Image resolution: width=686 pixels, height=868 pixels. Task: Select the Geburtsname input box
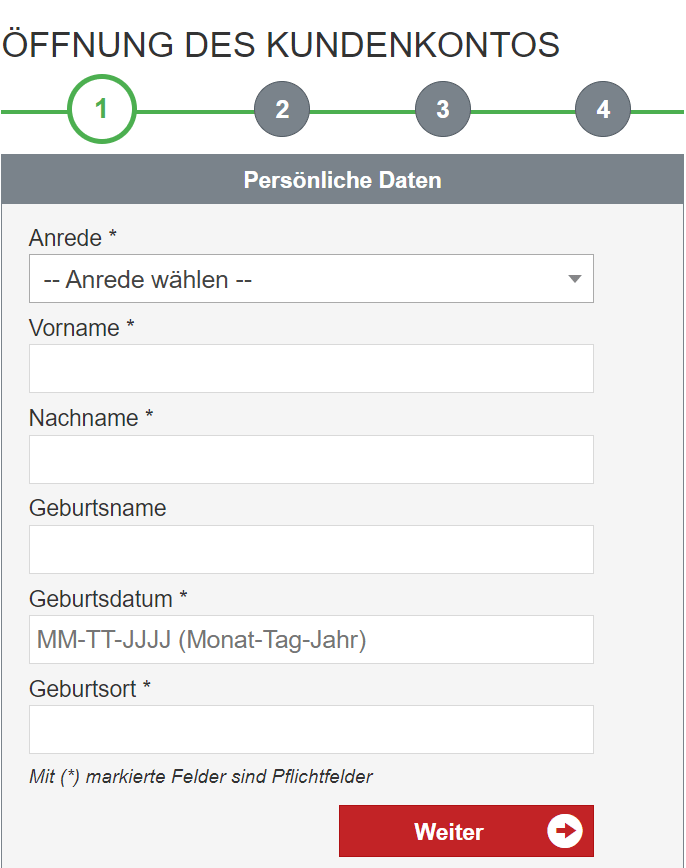[x=311, y=550]
